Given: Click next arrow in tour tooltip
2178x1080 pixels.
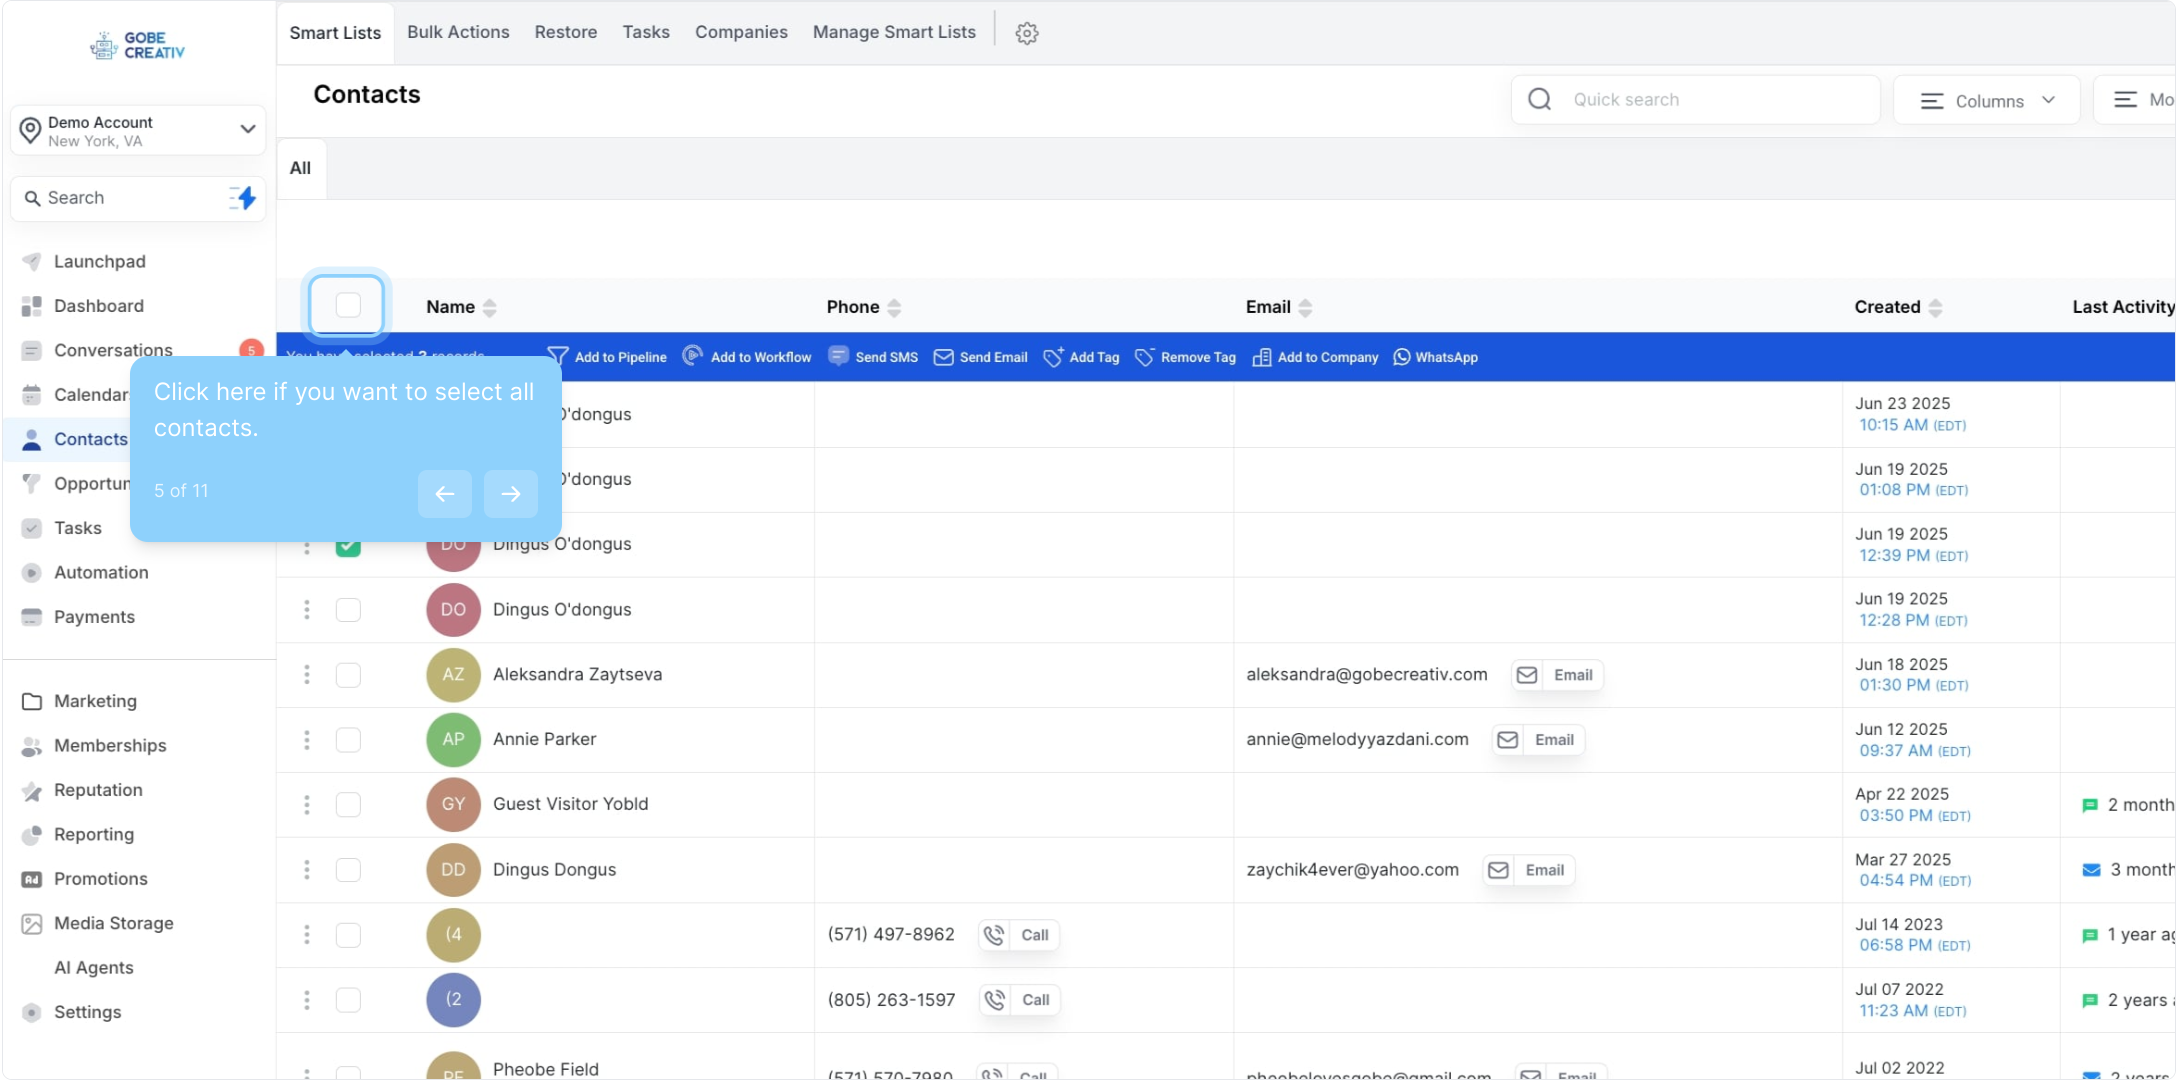Looking at the screenshot, I should [510, 493].
